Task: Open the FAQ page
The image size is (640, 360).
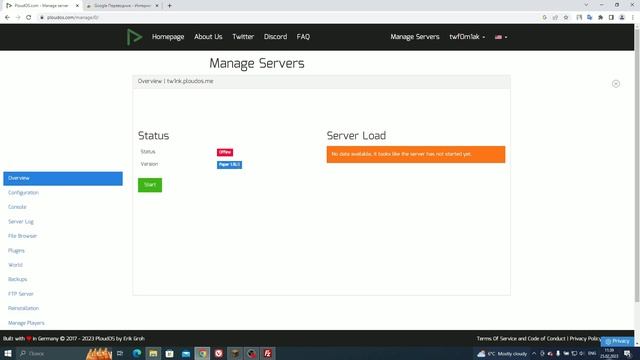Action: tap(303, 37)
